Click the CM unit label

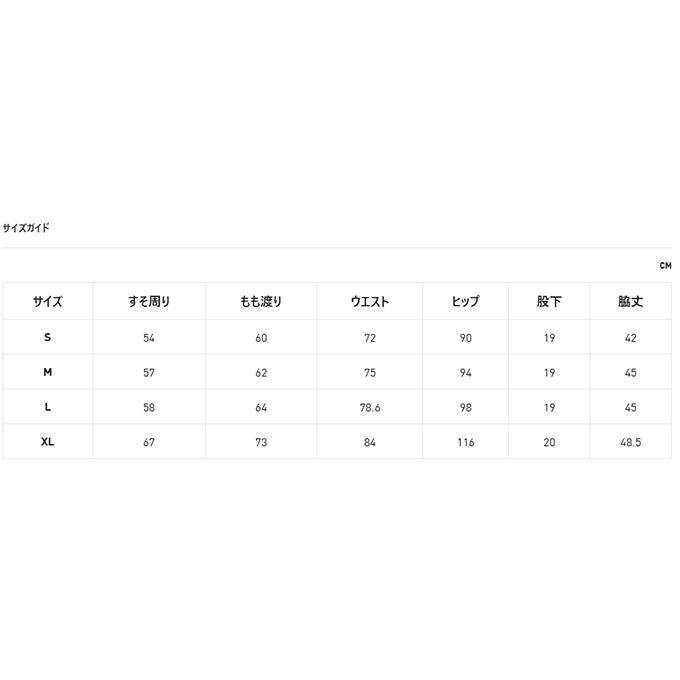[665, 266]
